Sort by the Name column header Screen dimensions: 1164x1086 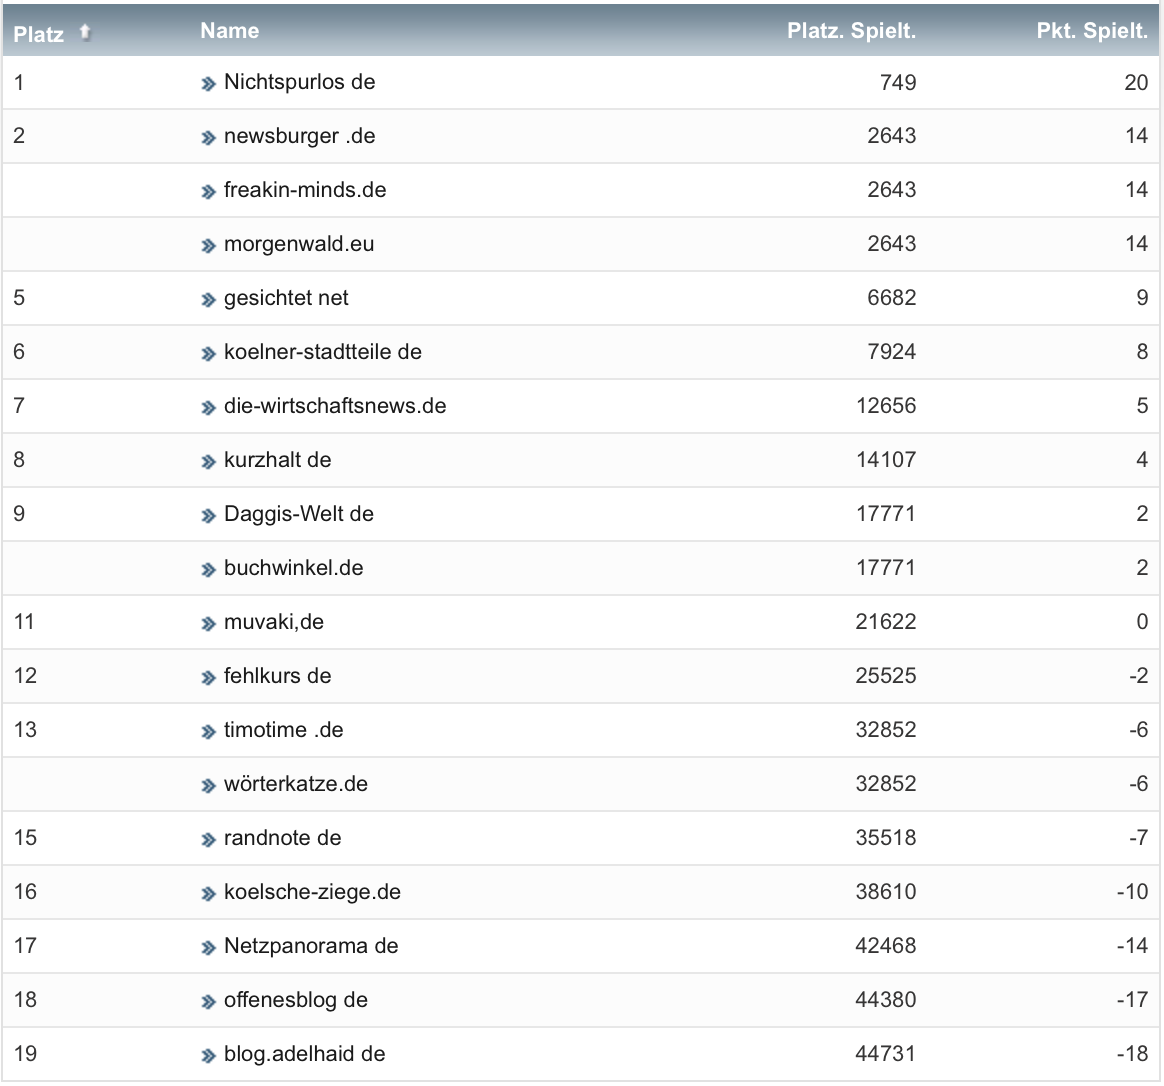[229, 30]
